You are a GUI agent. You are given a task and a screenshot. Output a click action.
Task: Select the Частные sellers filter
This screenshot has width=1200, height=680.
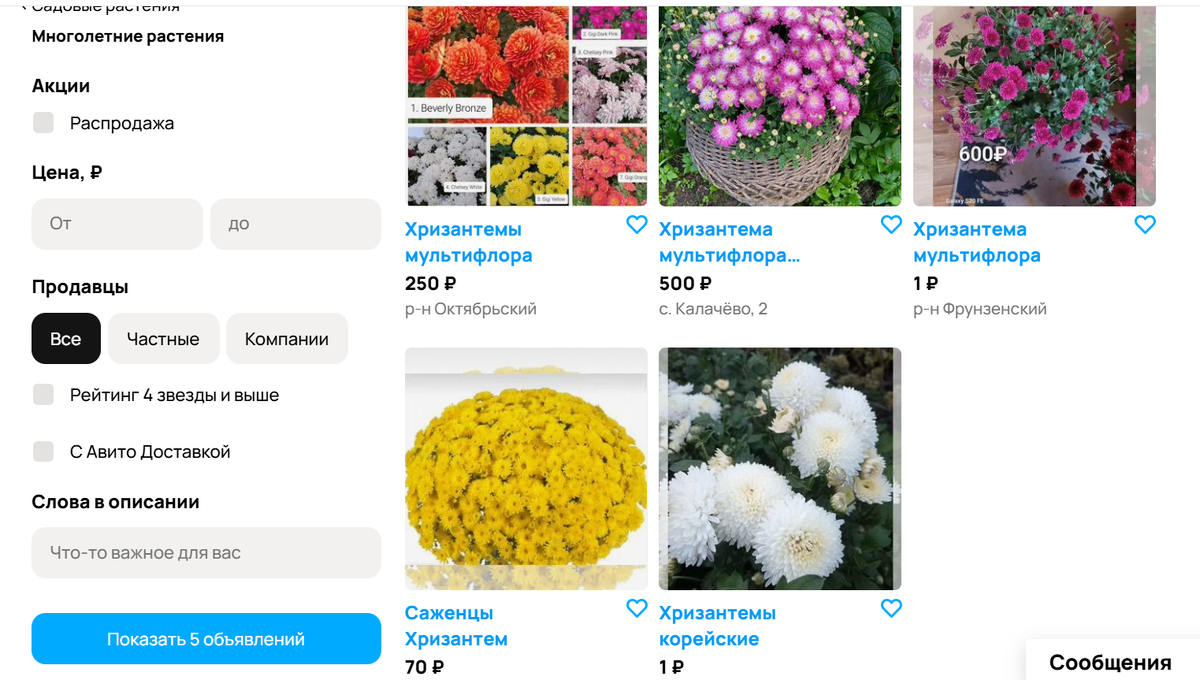[x=163, y=338]
